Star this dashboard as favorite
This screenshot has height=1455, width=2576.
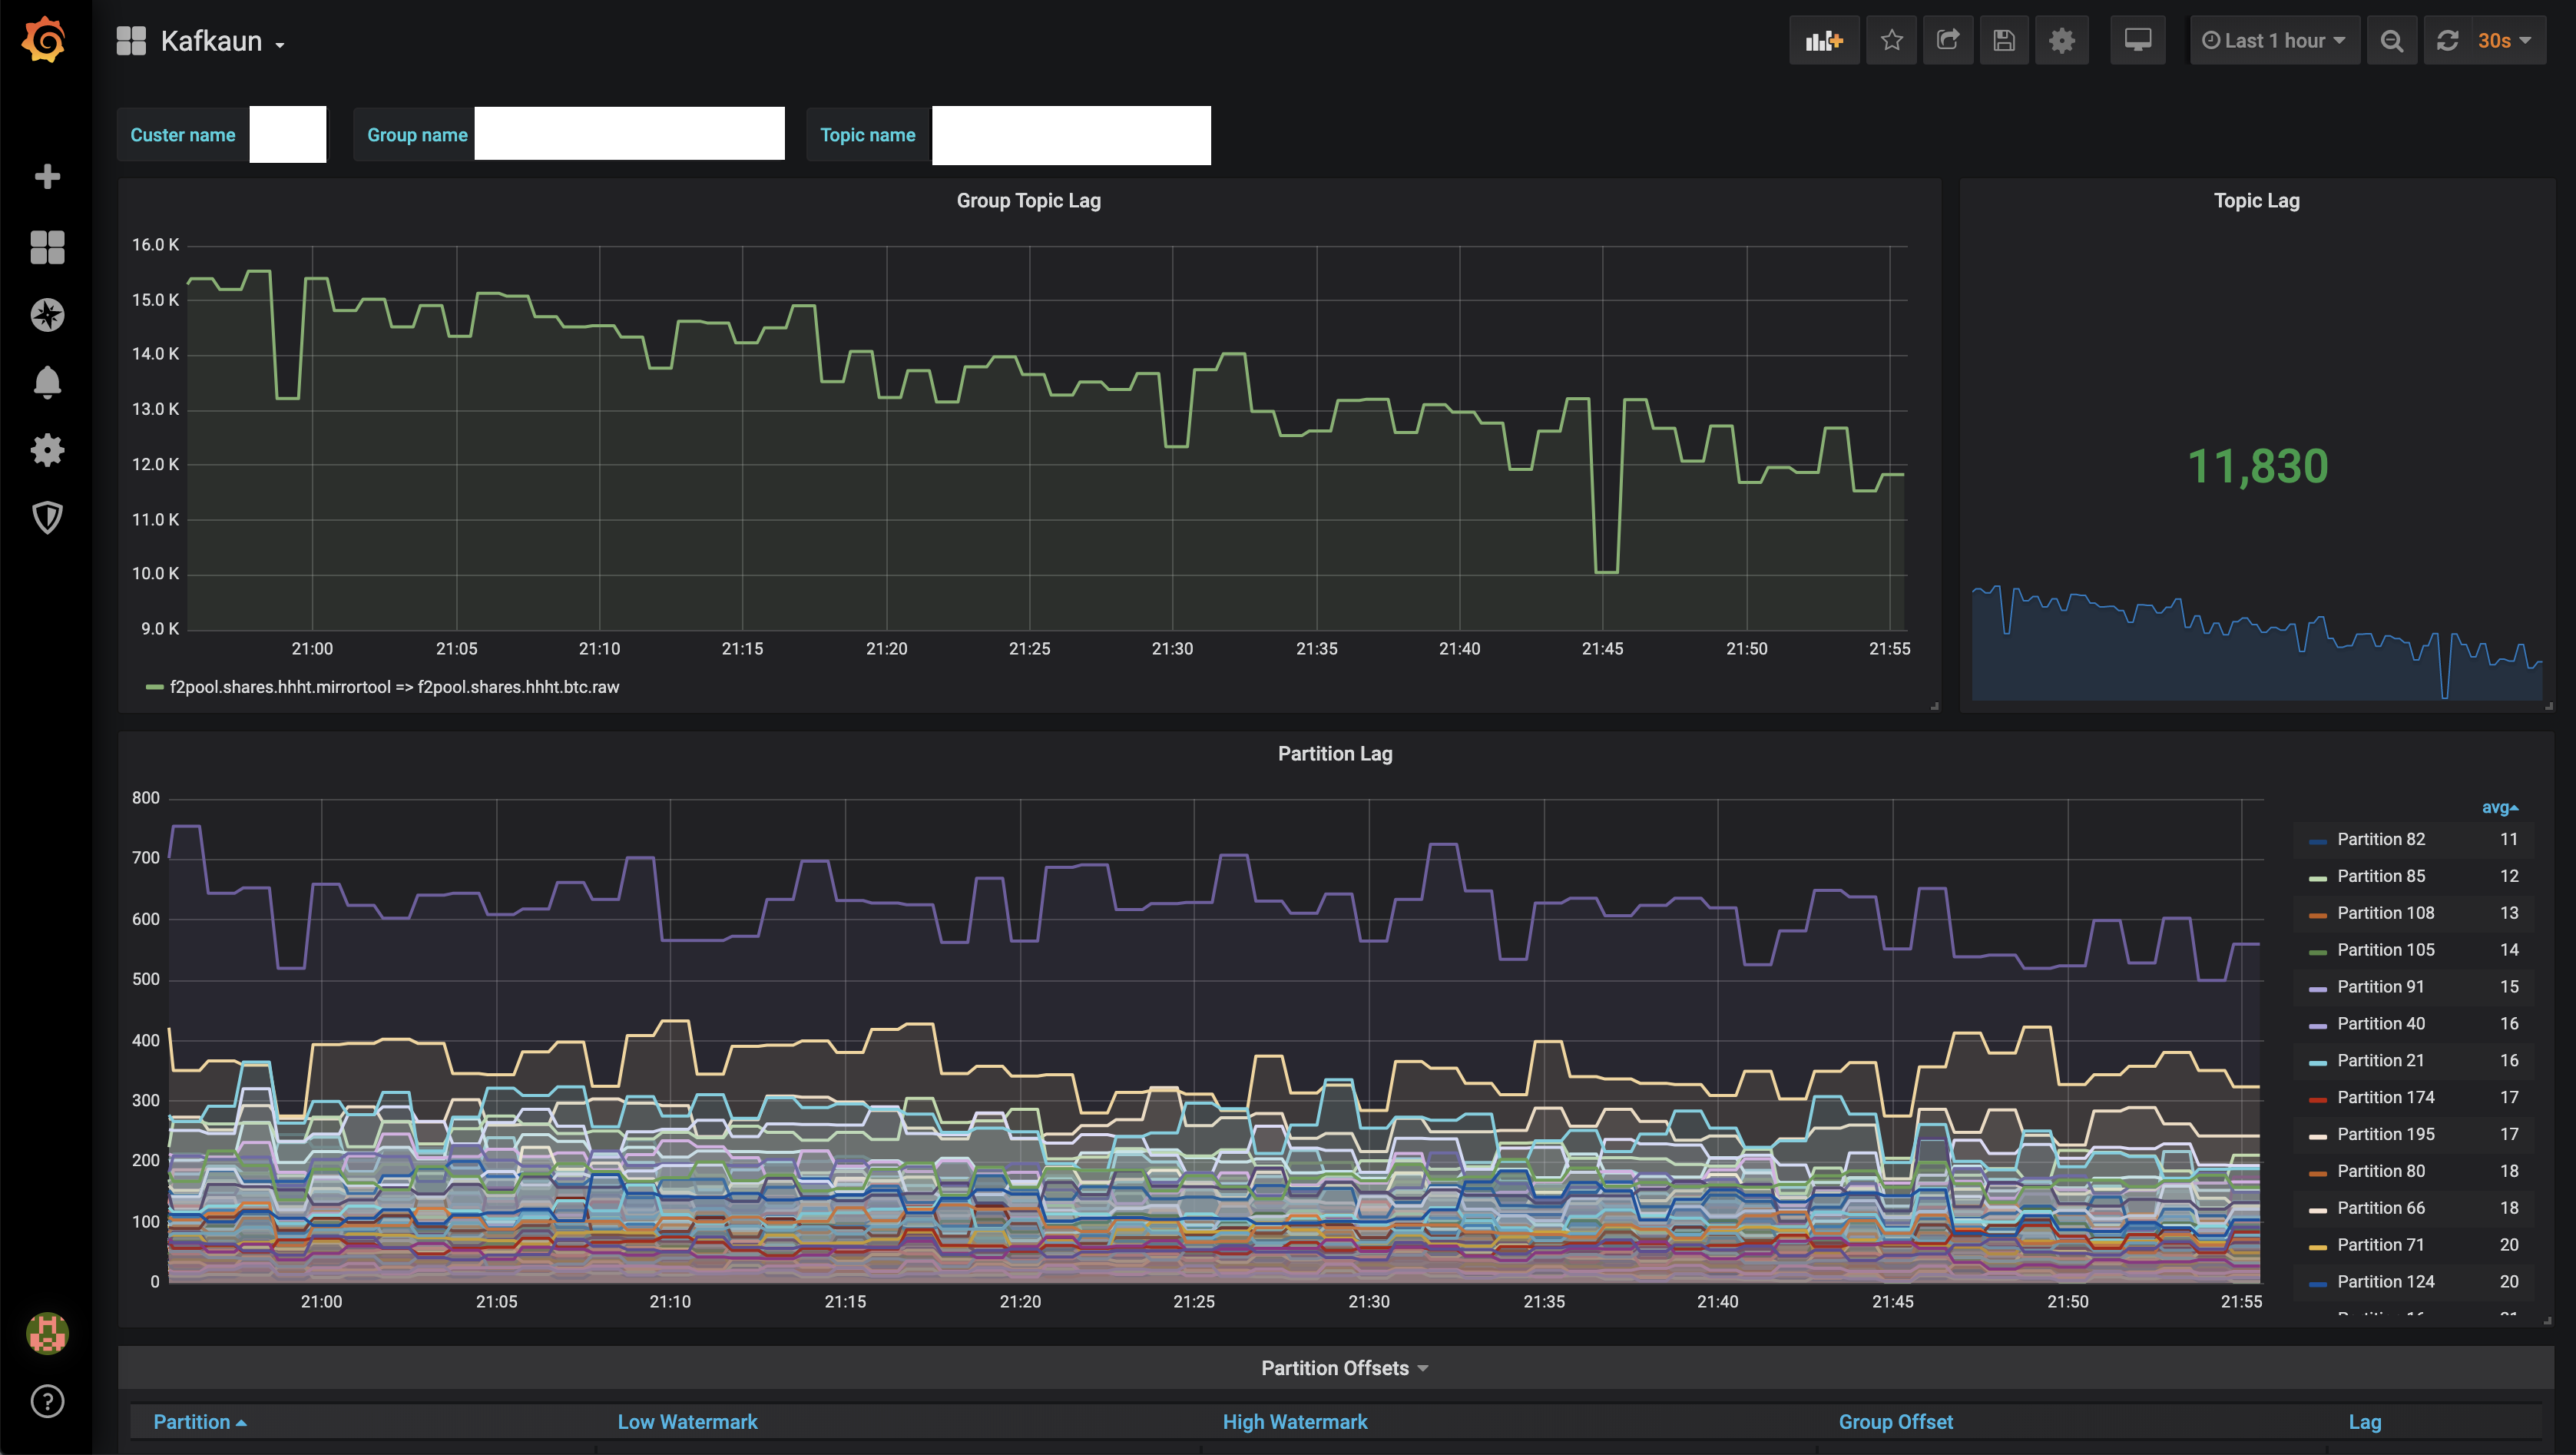tap(1891, 41)
